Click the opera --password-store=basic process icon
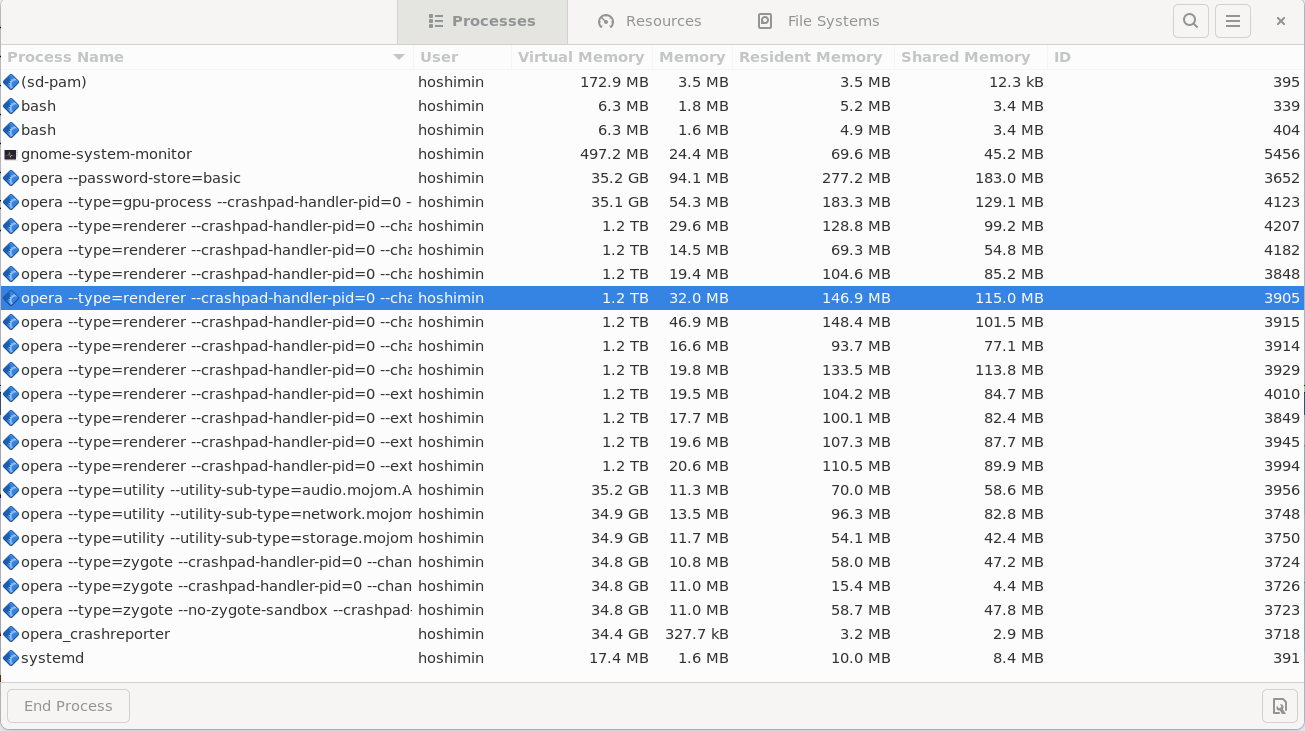The height and width of the screenshot is (731, 1305). point(11,178)
